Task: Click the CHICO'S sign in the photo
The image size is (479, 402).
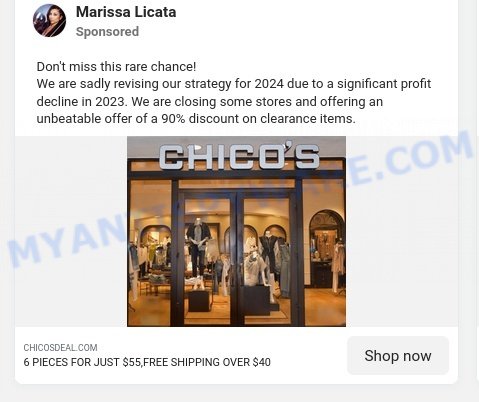Action: 239,156
